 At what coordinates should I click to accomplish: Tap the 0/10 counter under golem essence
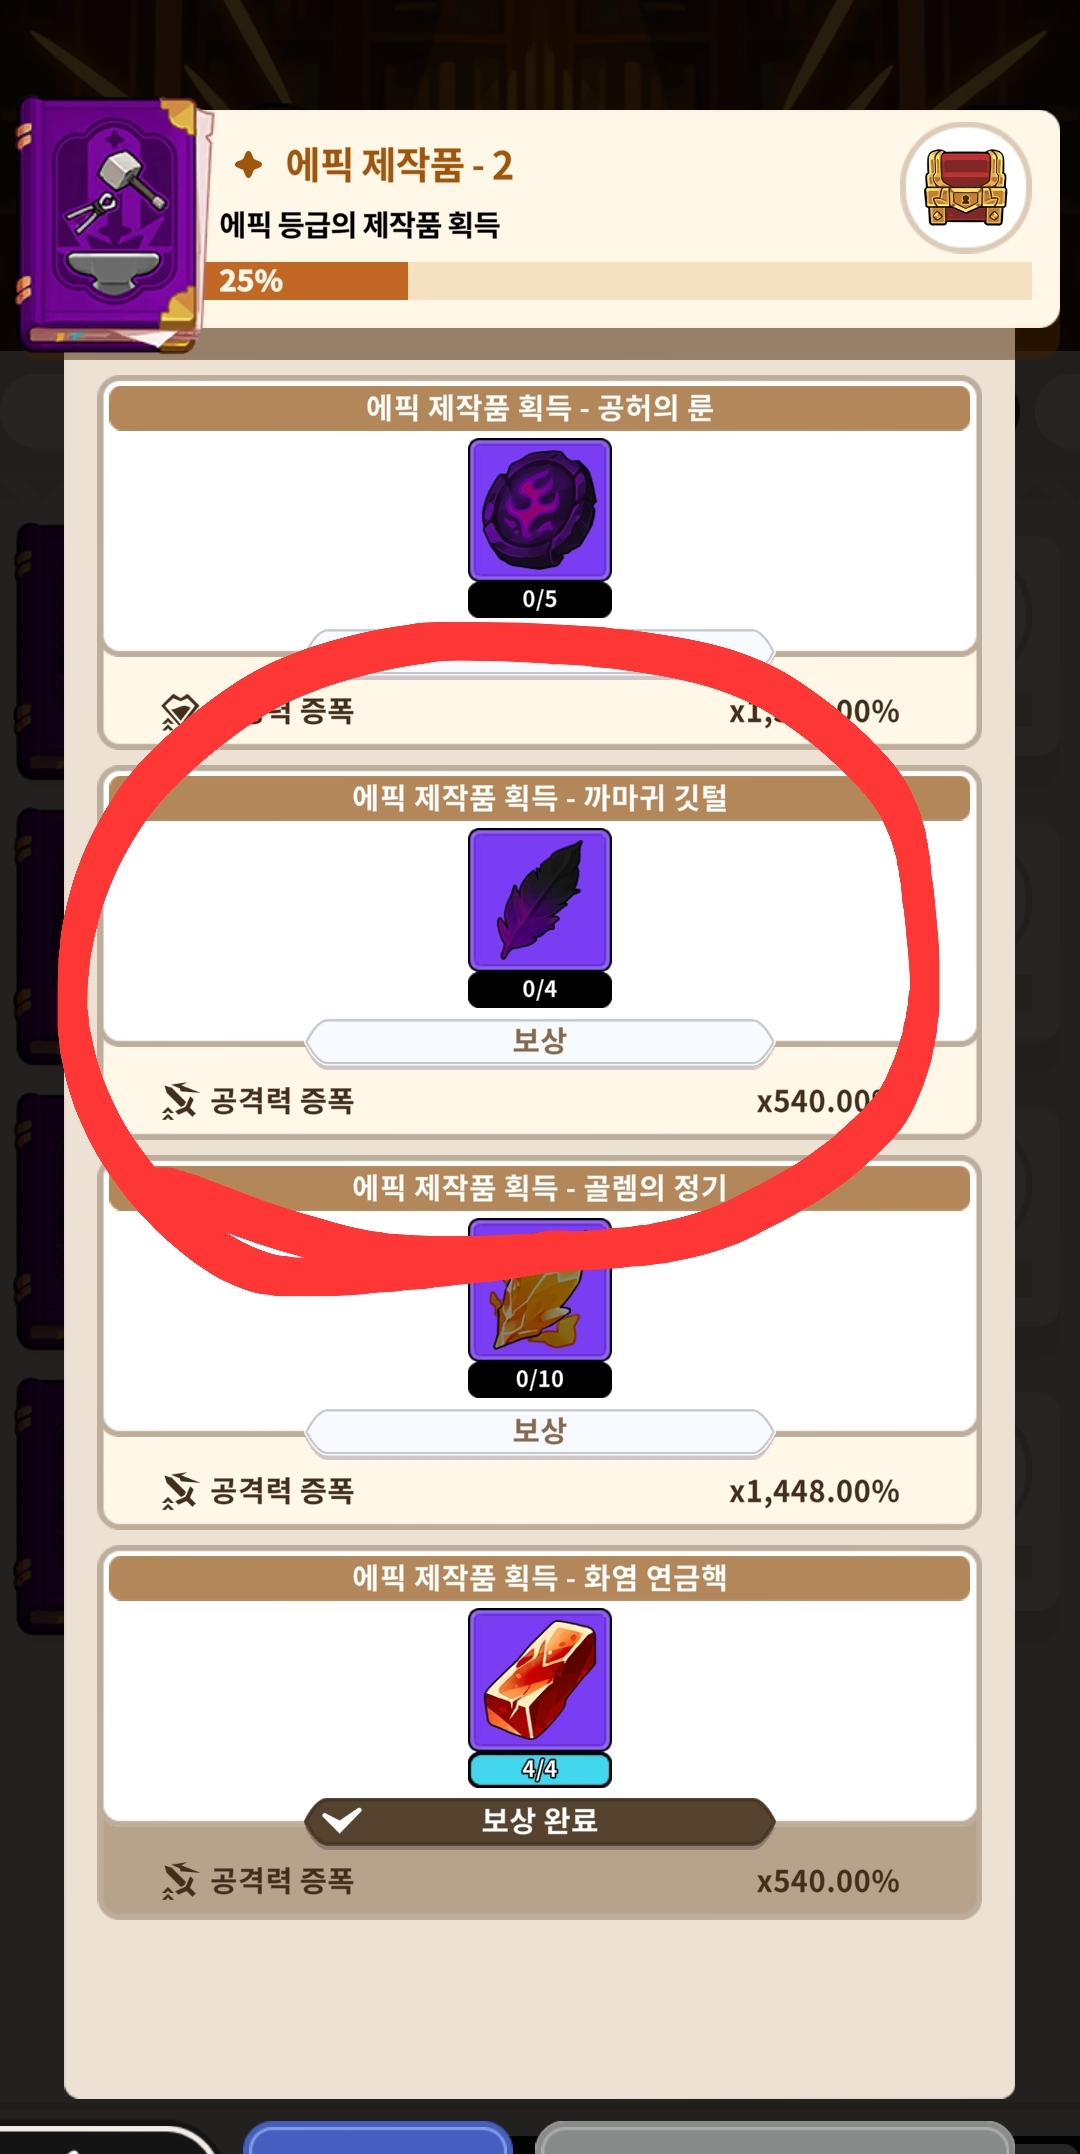(540, 1379)
